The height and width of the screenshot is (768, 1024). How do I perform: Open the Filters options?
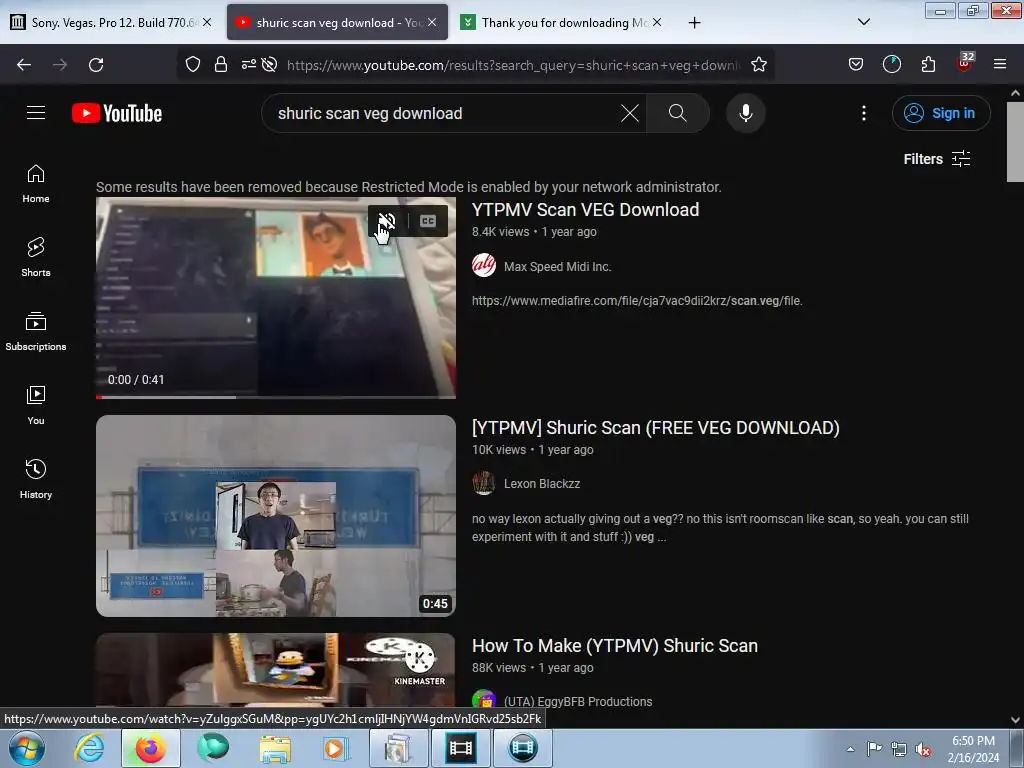(x=936, y=159)
